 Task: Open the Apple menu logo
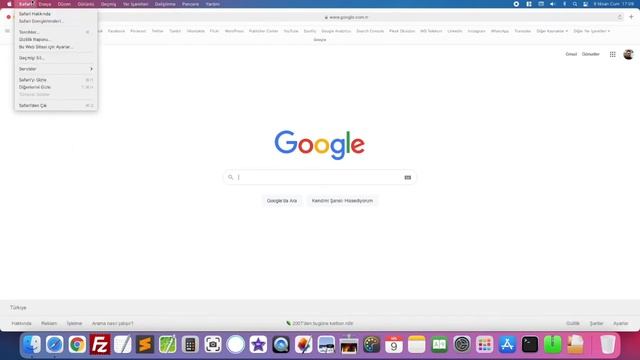(9, 4)
